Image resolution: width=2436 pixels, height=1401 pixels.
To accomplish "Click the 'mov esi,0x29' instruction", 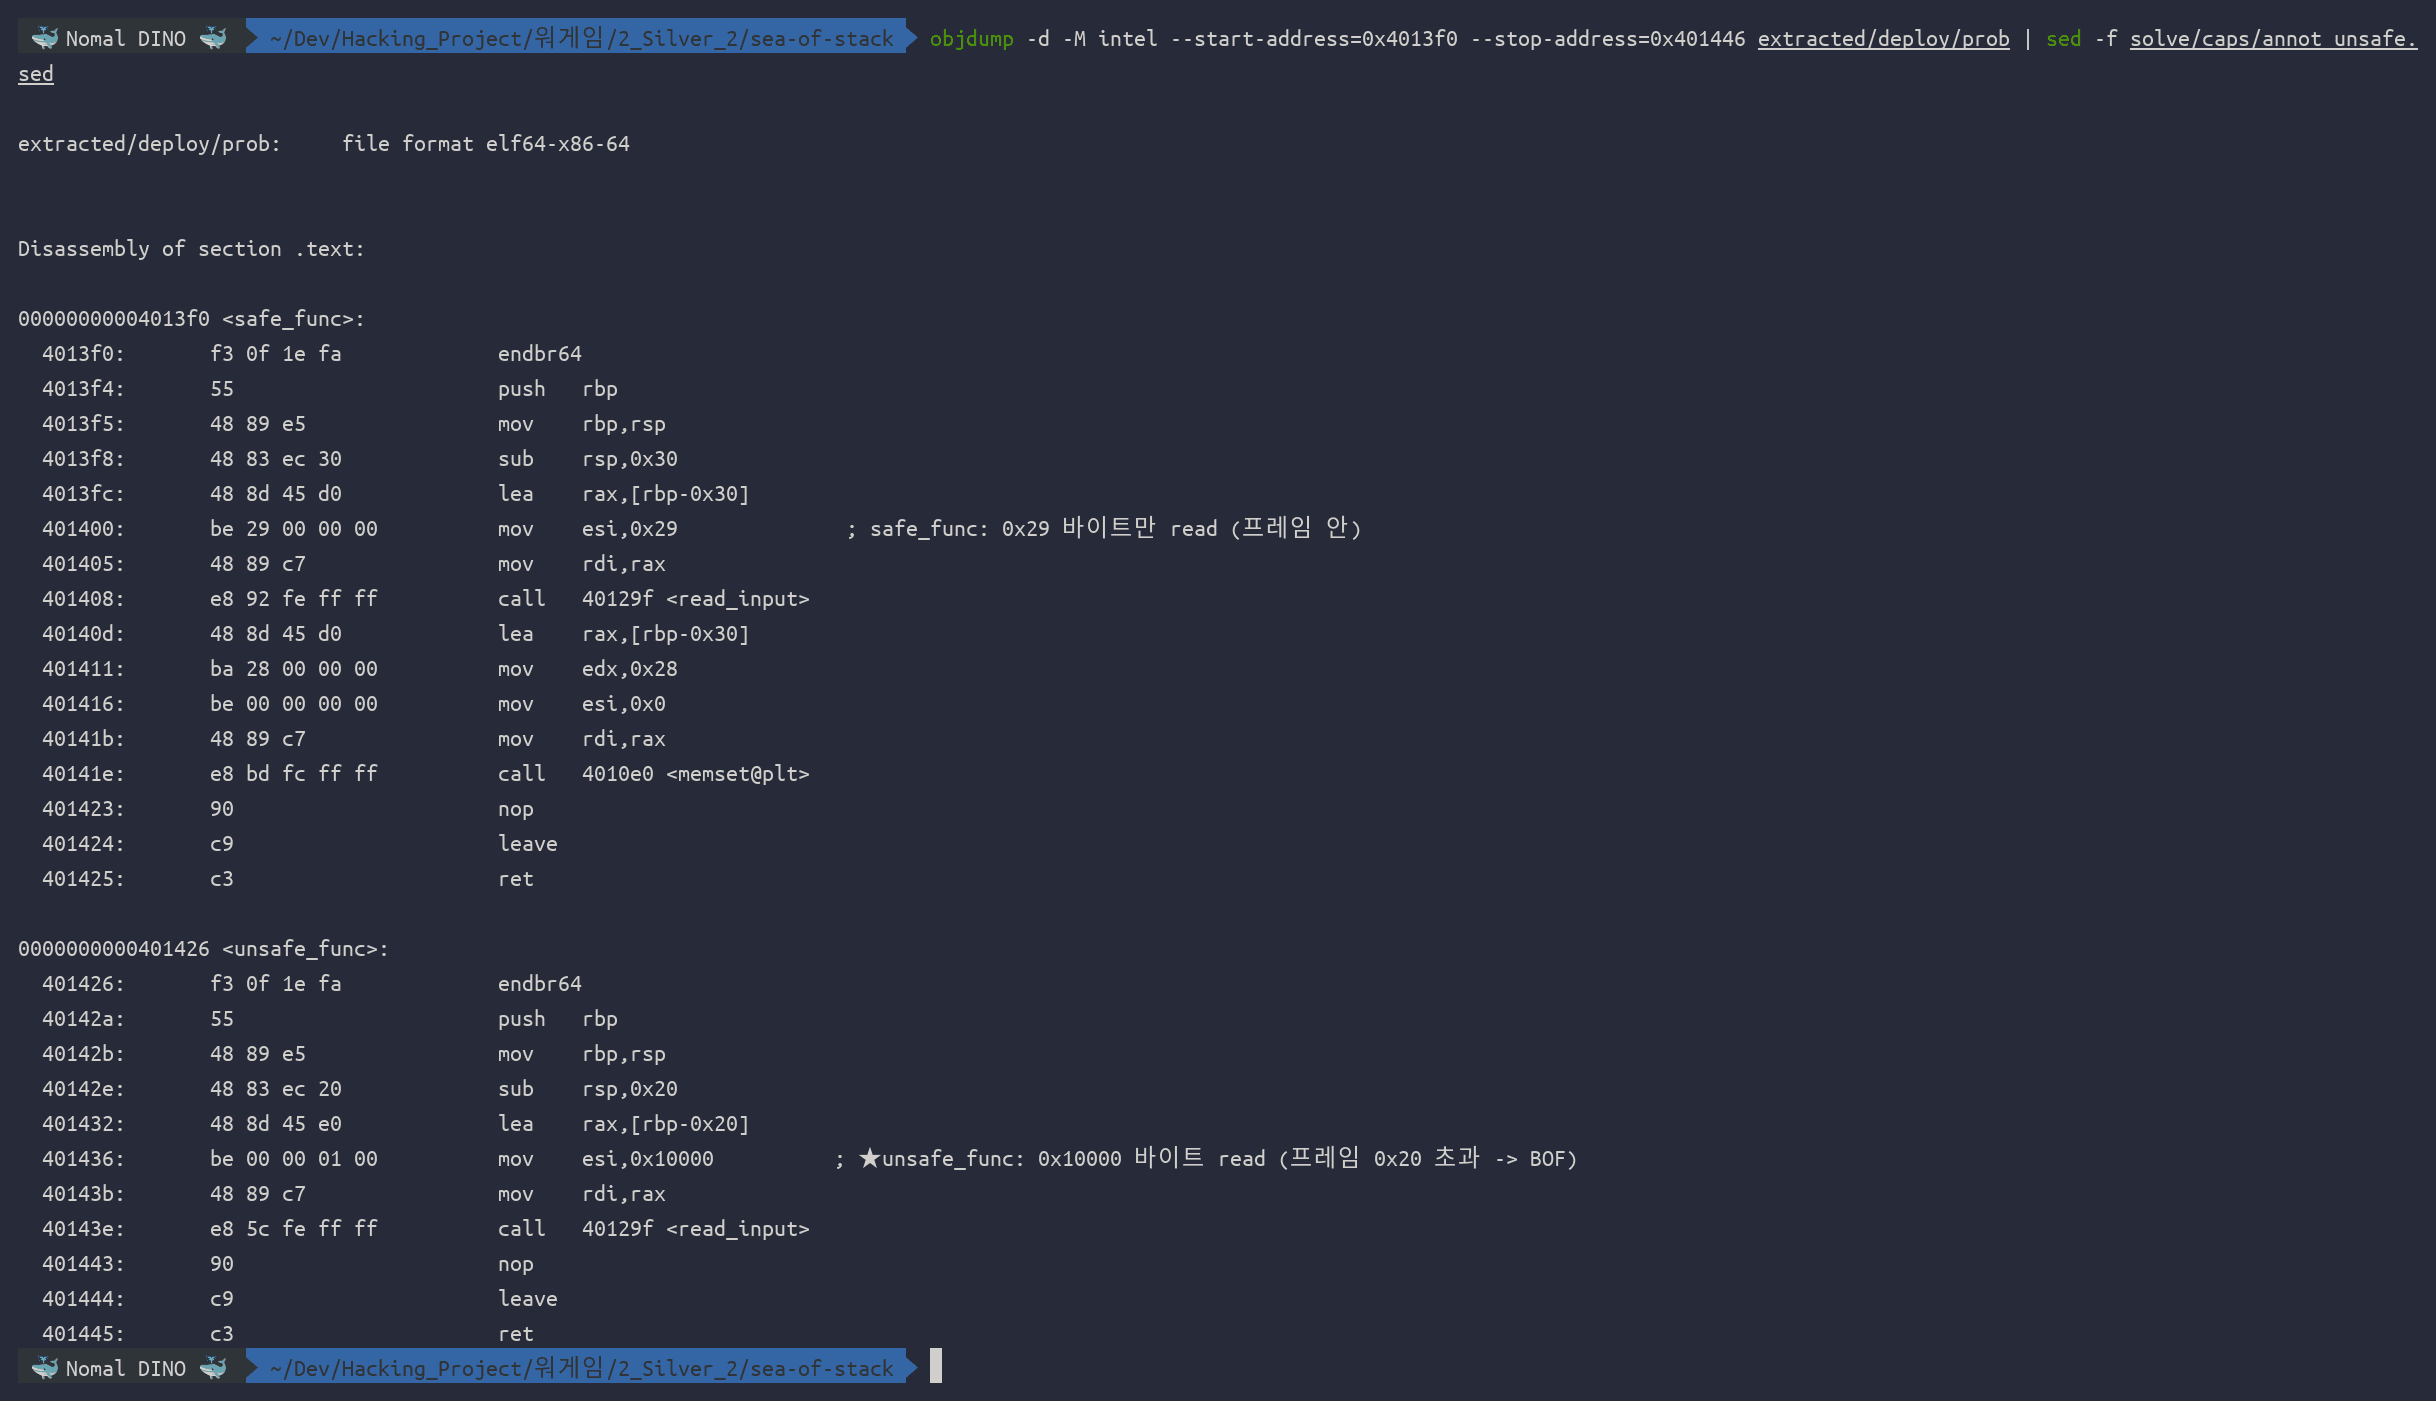I will click(x=588, y=529).
